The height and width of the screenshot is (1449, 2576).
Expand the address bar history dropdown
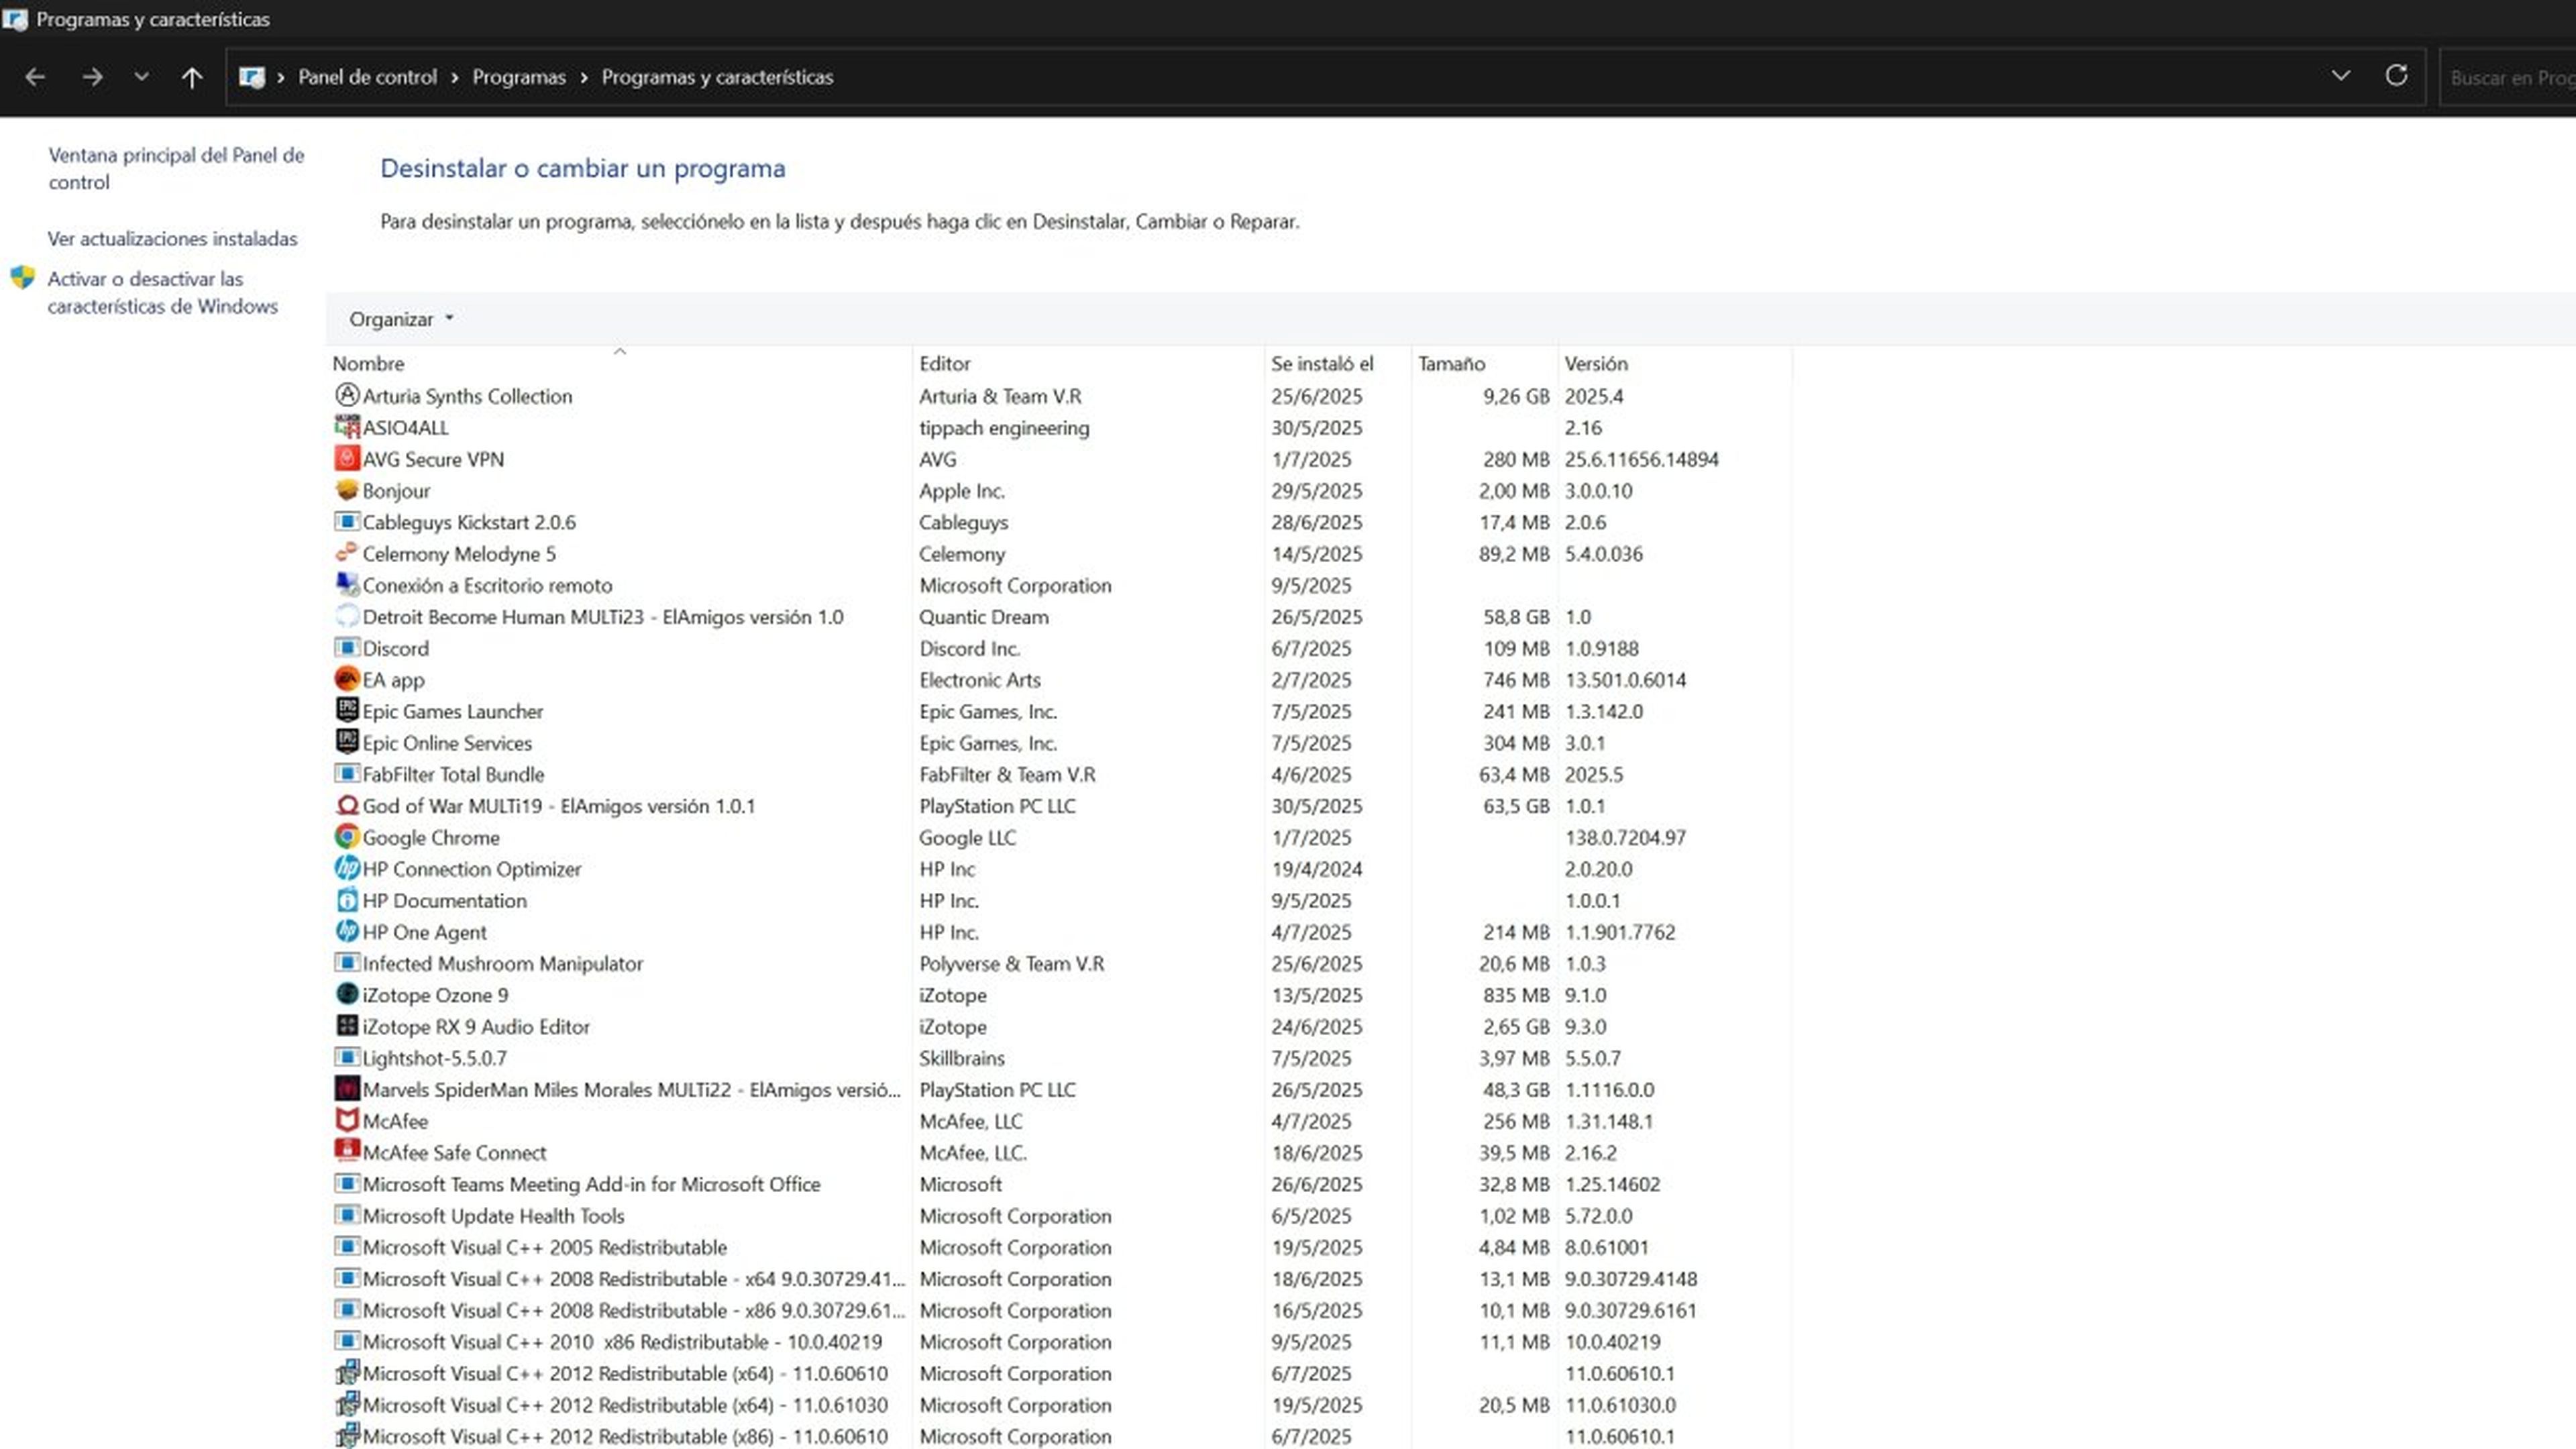[x=2340, y=76]
